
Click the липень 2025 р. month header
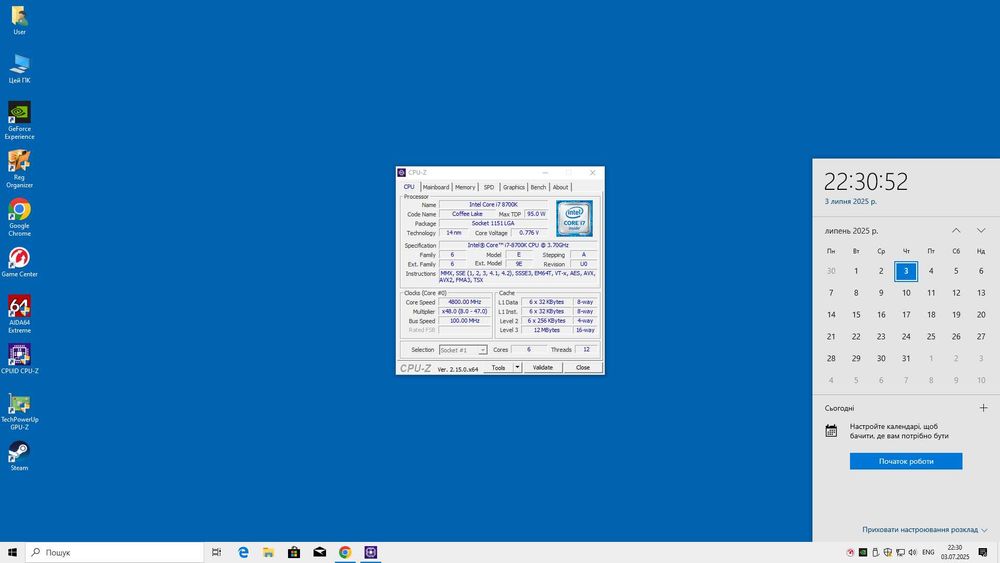pyautogui.click(x=851, y=231)
